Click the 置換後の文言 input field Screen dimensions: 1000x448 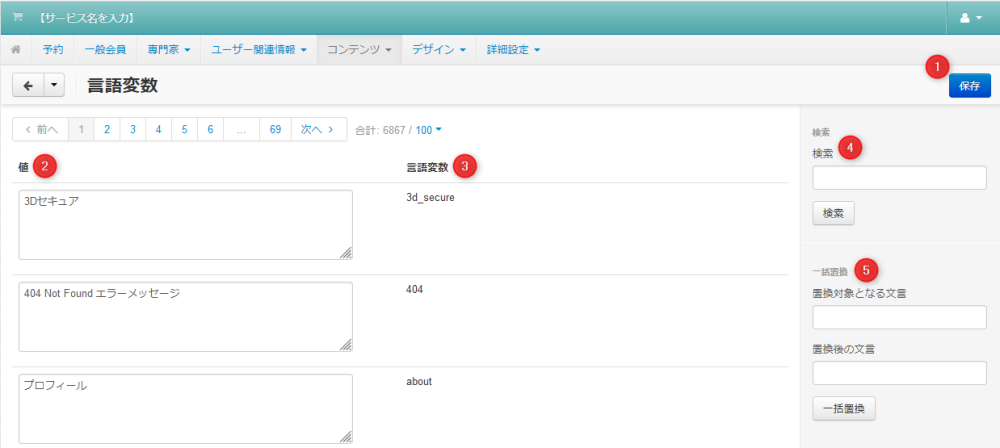point(899,373)
